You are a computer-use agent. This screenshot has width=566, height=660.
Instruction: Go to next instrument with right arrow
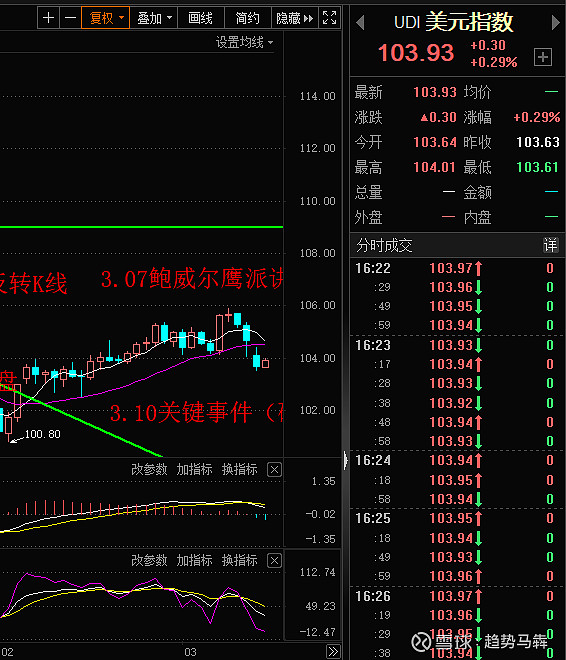pyautogui.click(x=555, y=23)
